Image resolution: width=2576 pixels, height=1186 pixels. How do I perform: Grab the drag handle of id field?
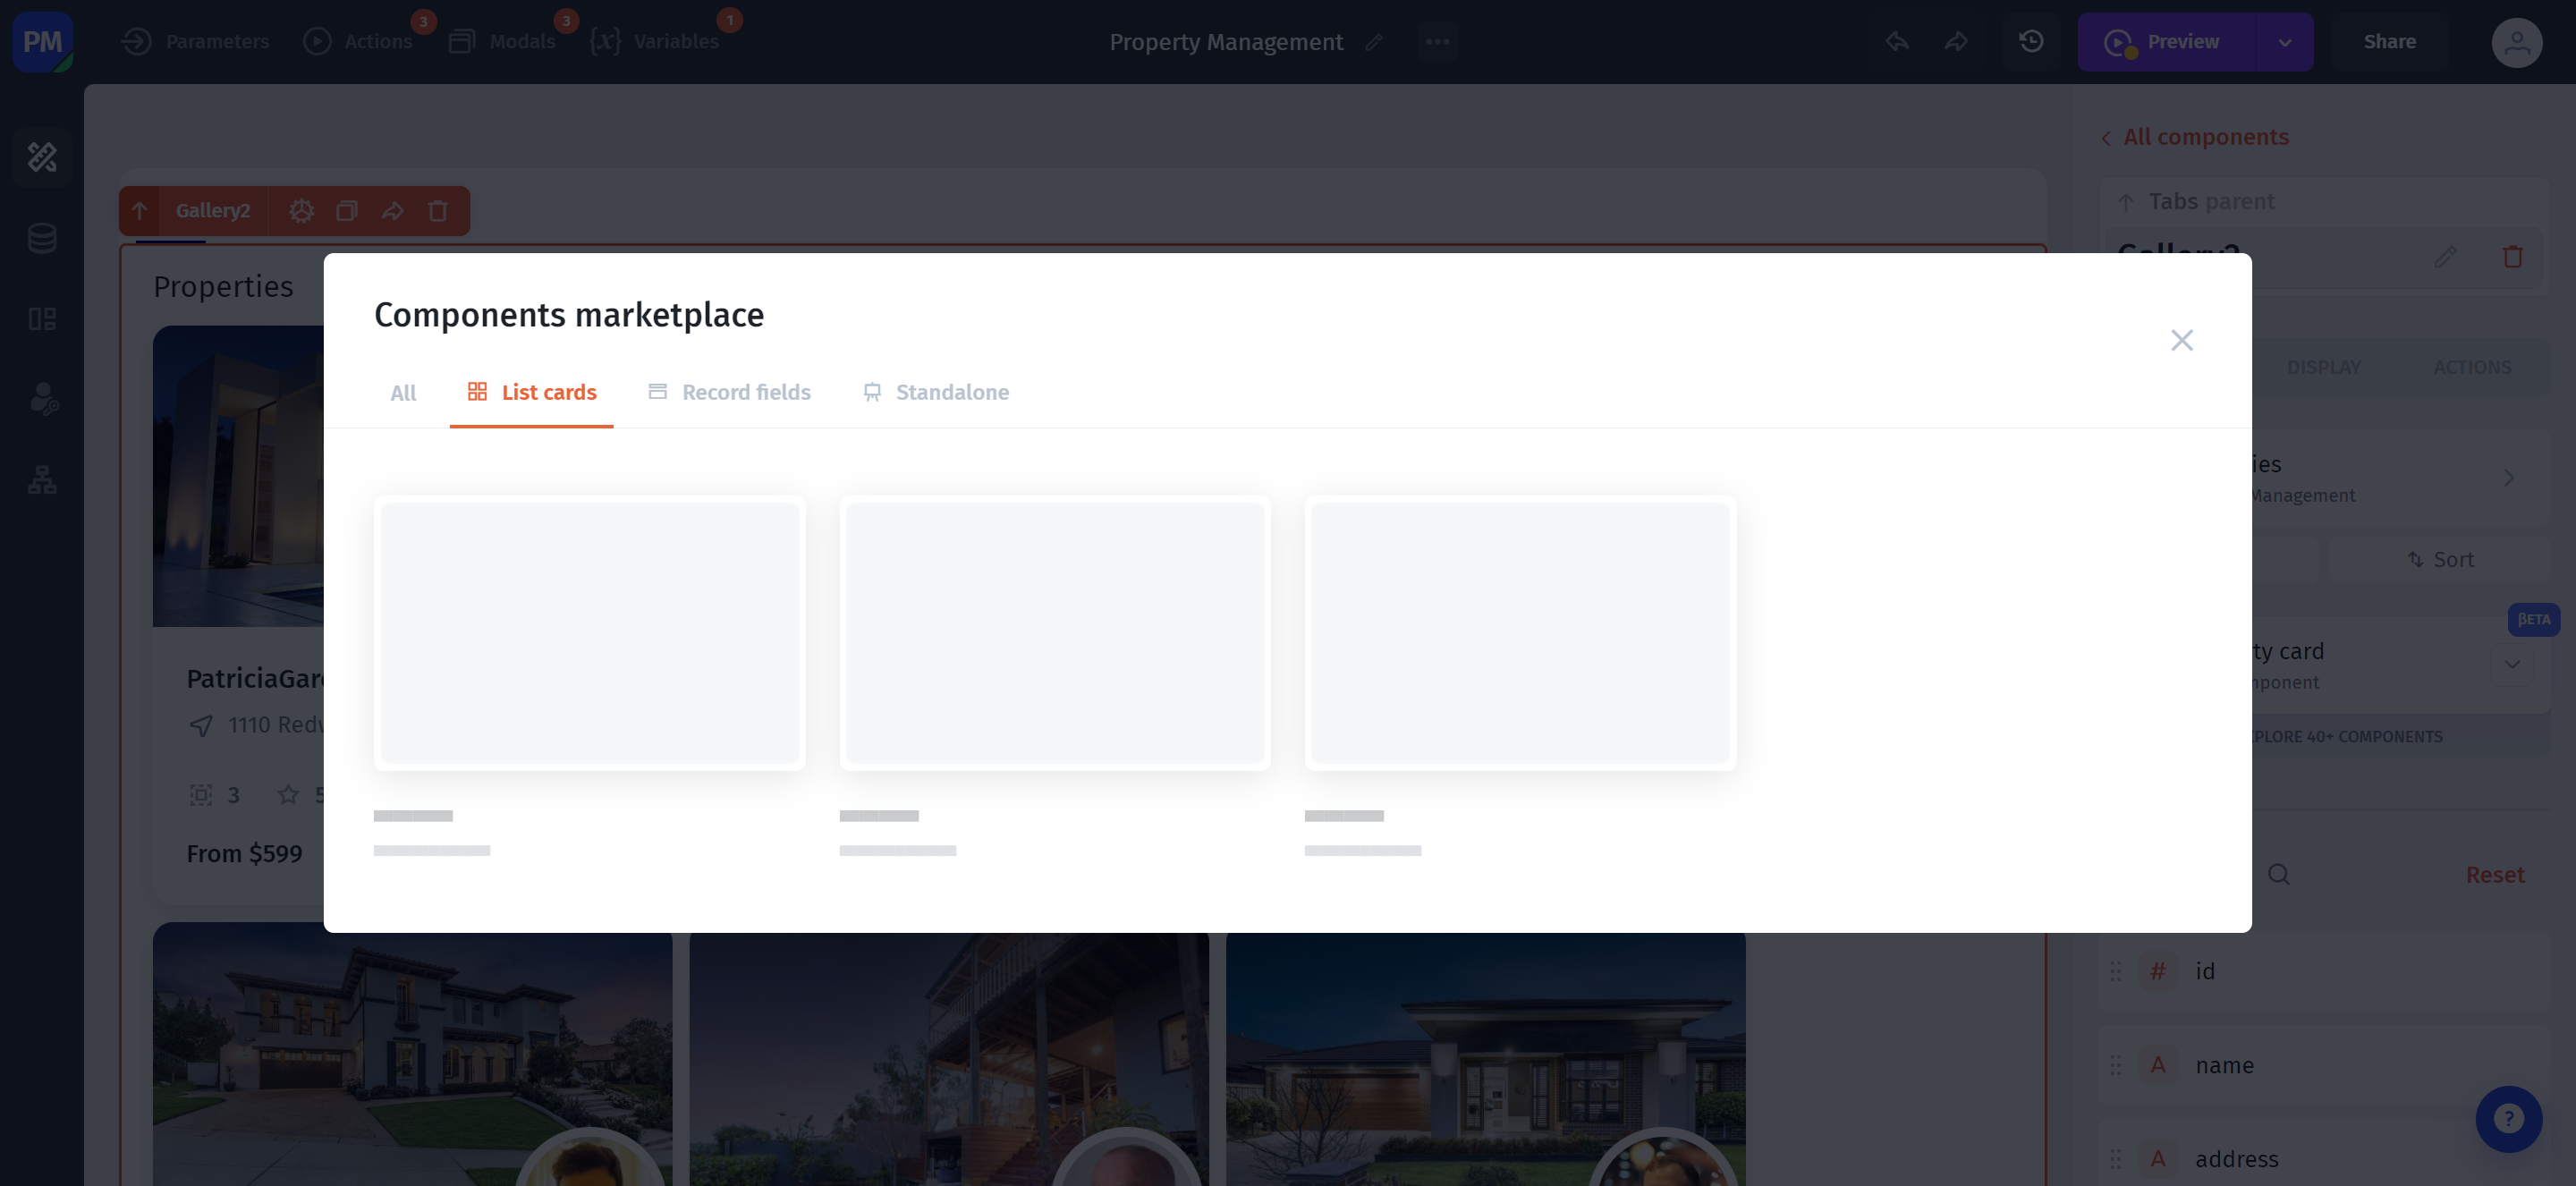[2115, 971]
